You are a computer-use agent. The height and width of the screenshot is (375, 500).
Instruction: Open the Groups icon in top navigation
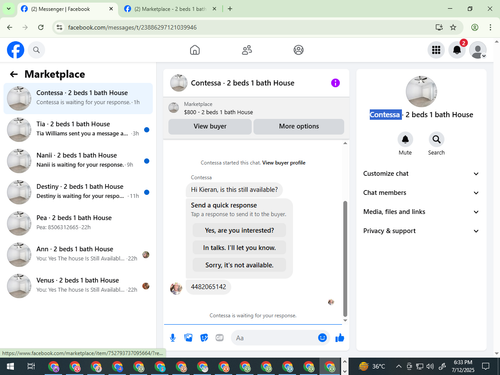(298, 50)
